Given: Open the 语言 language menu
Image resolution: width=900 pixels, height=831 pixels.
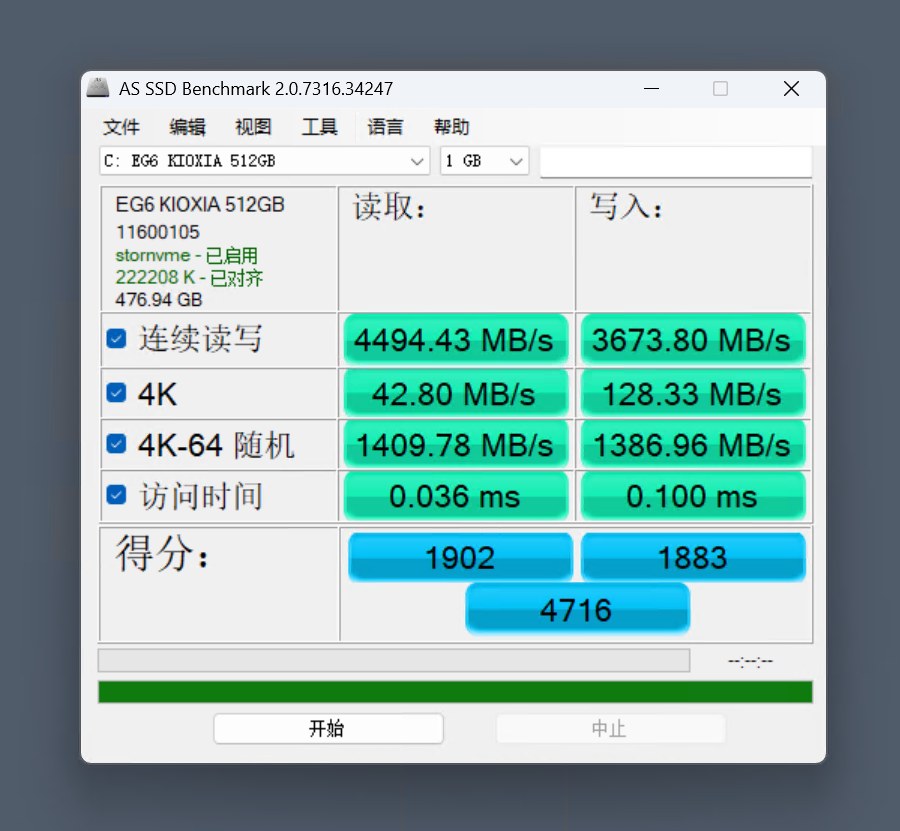Looking at the screenshot, I should coord(385,127).
